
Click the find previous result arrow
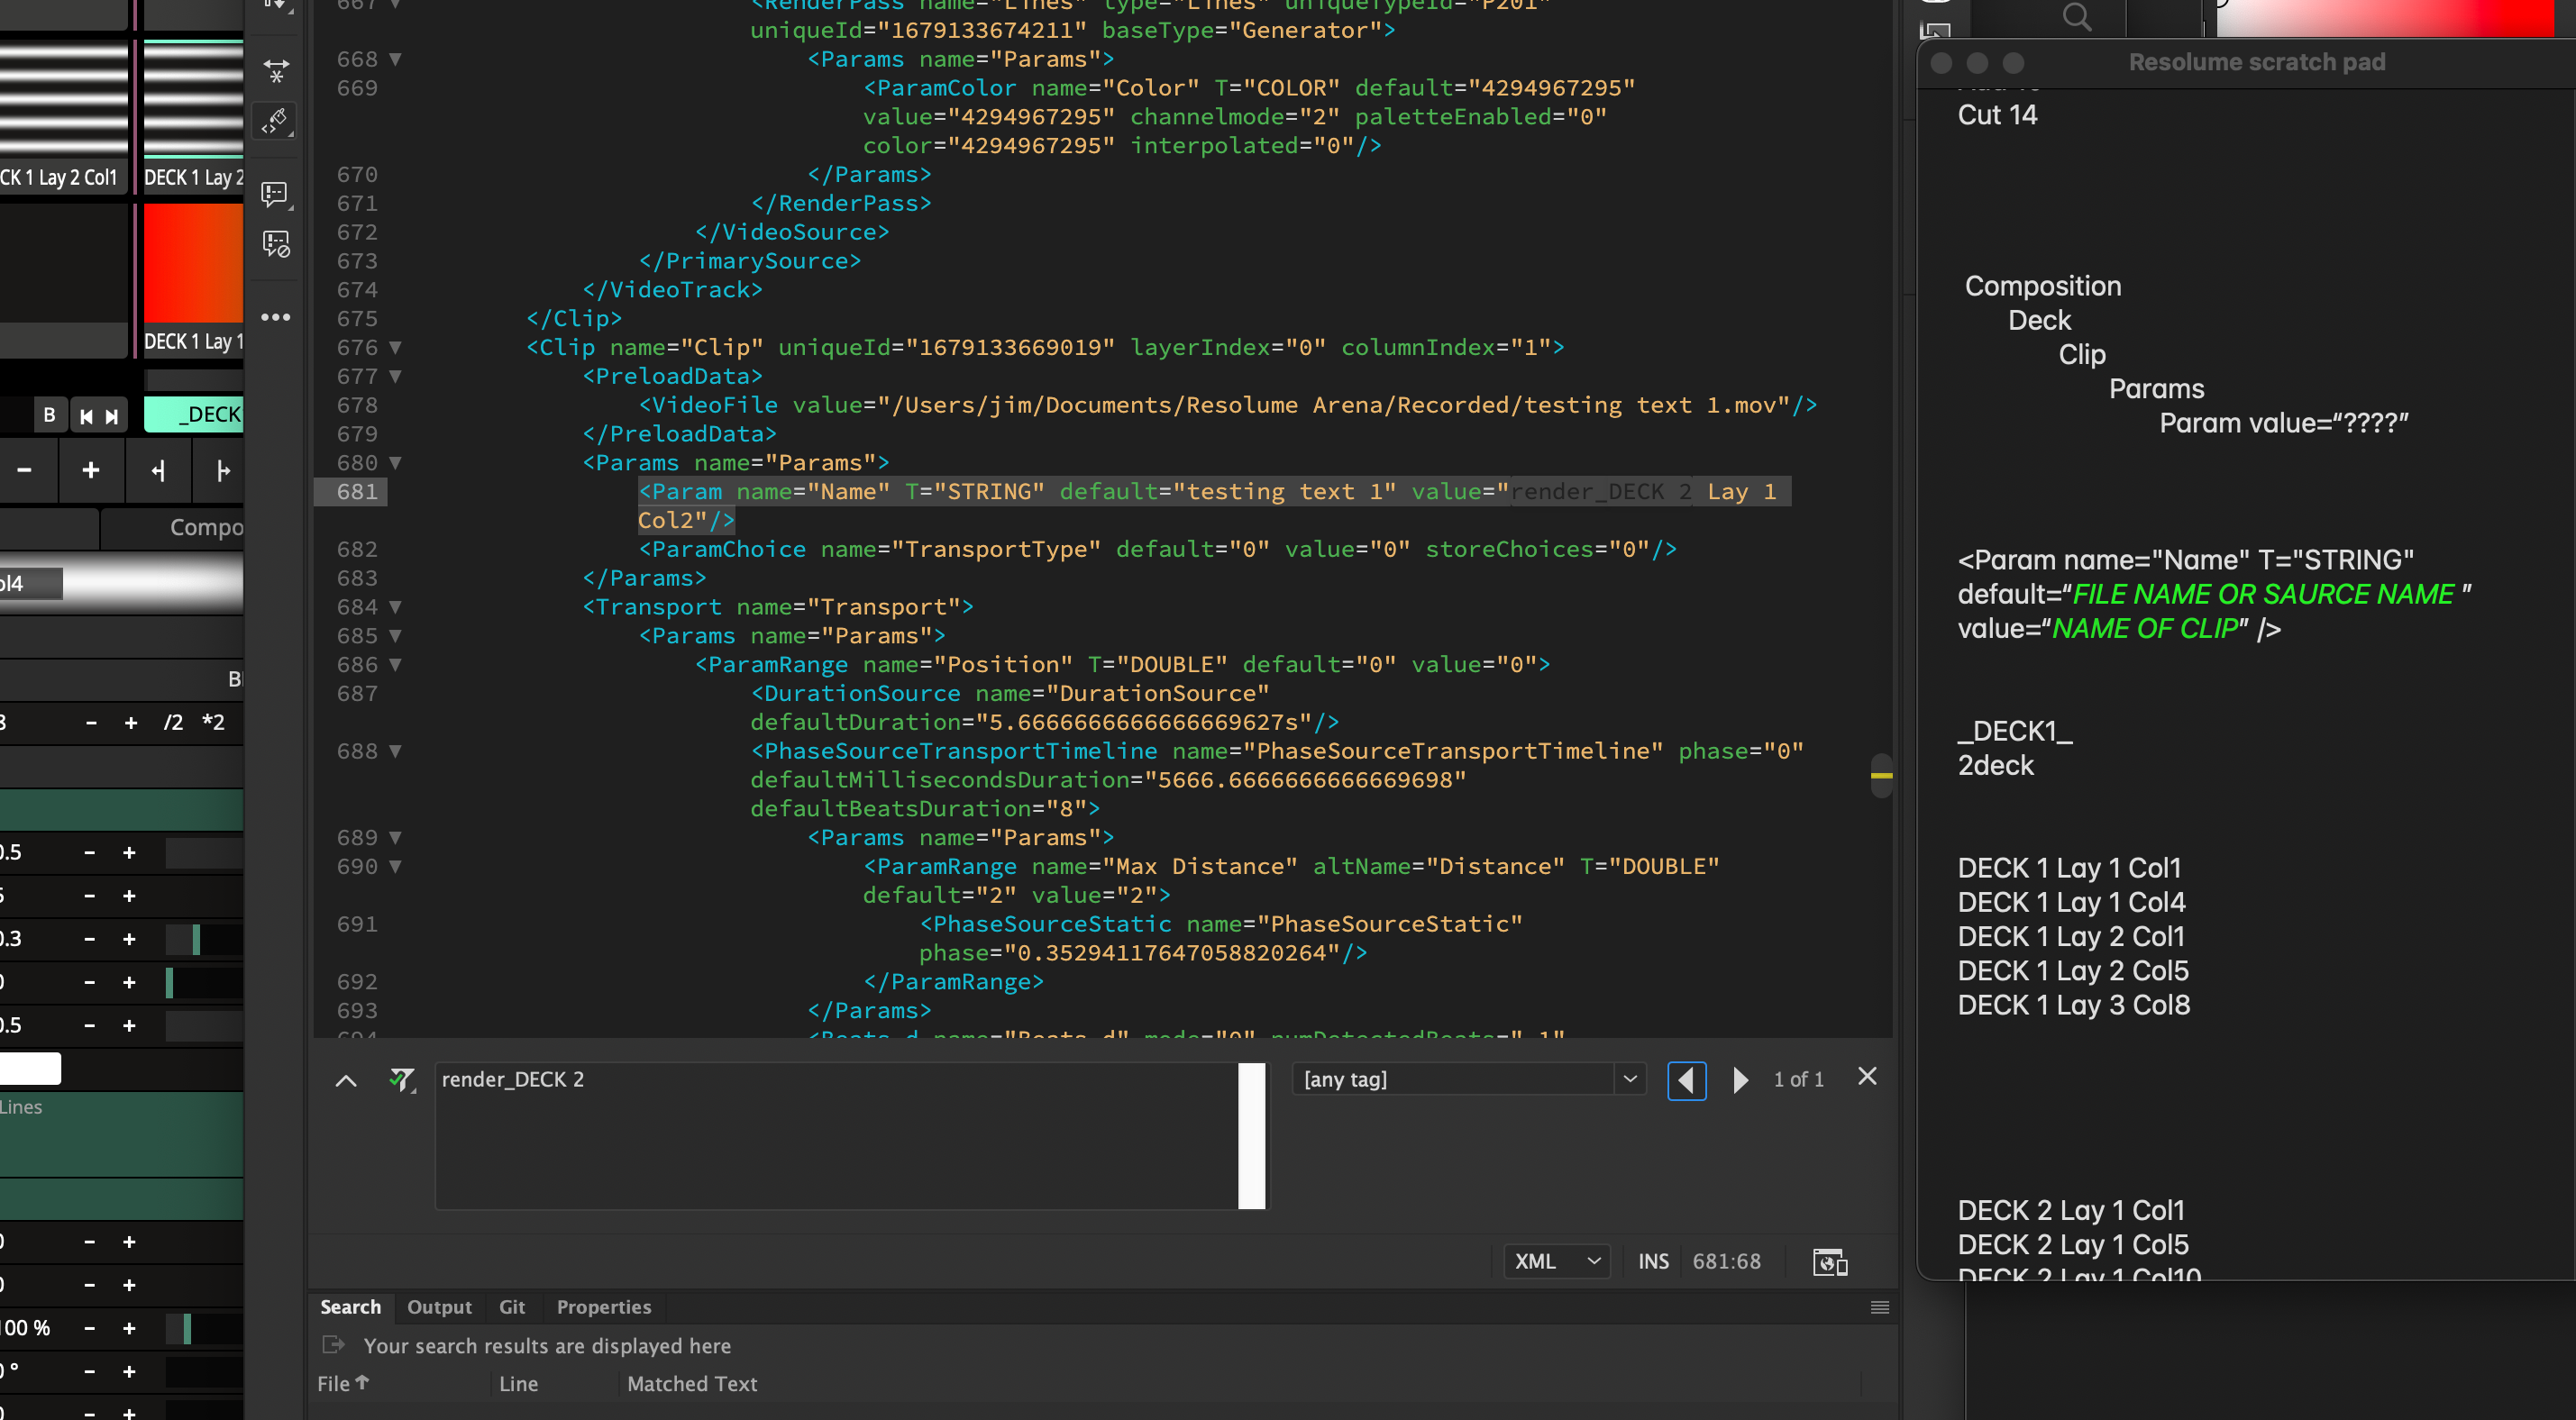[x=1686, y=1079]
